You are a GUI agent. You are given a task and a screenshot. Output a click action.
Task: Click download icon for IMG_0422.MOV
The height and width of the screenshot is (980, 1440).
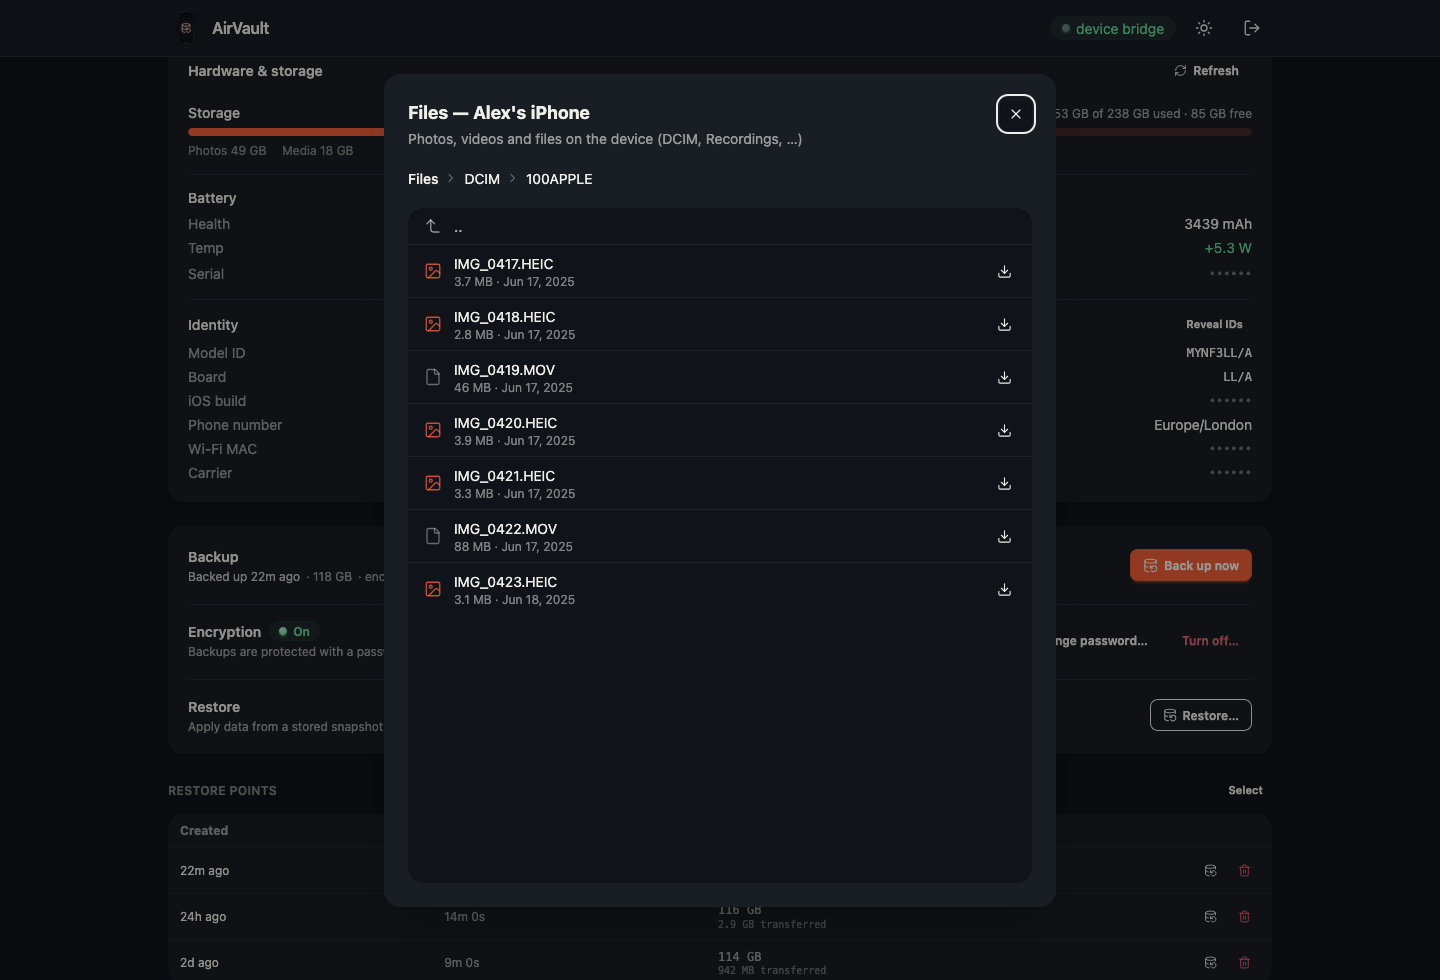pos(1004,537)
